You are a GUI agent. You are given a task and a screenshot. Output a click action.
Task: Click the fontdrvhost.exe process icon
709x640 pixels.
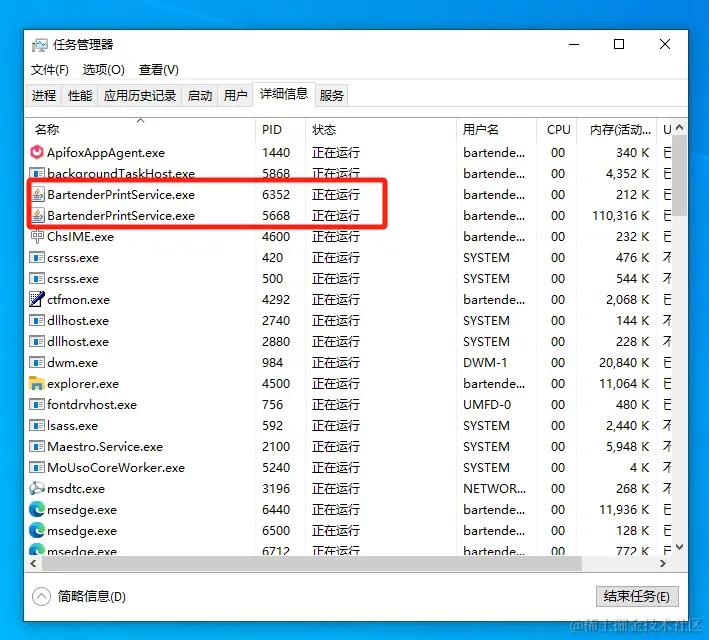37,404
